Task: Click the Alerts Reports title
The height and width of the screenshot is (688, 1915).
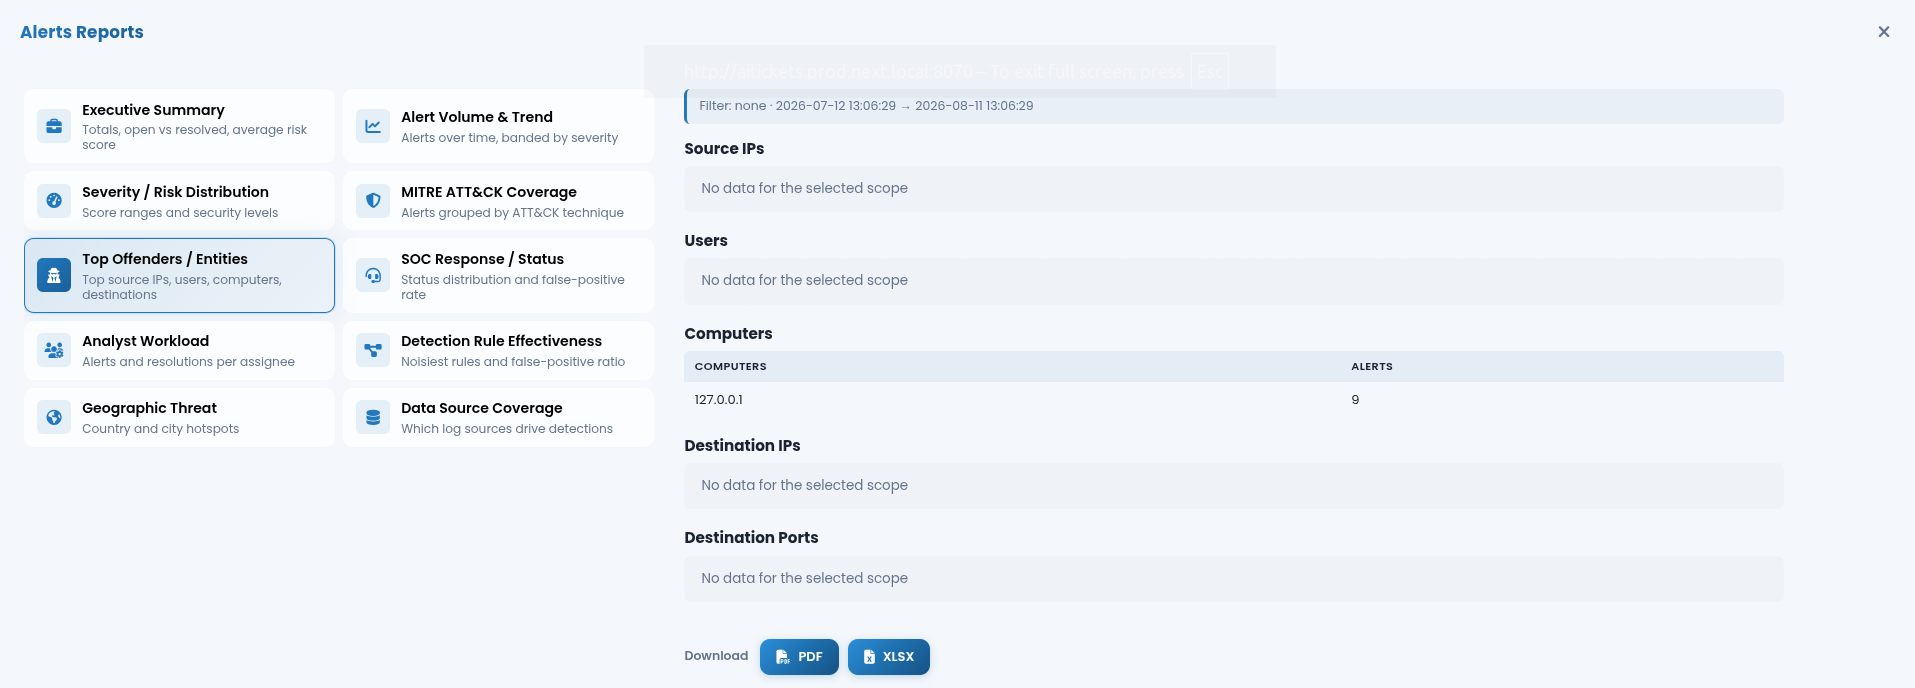Action: pos(82,32)
